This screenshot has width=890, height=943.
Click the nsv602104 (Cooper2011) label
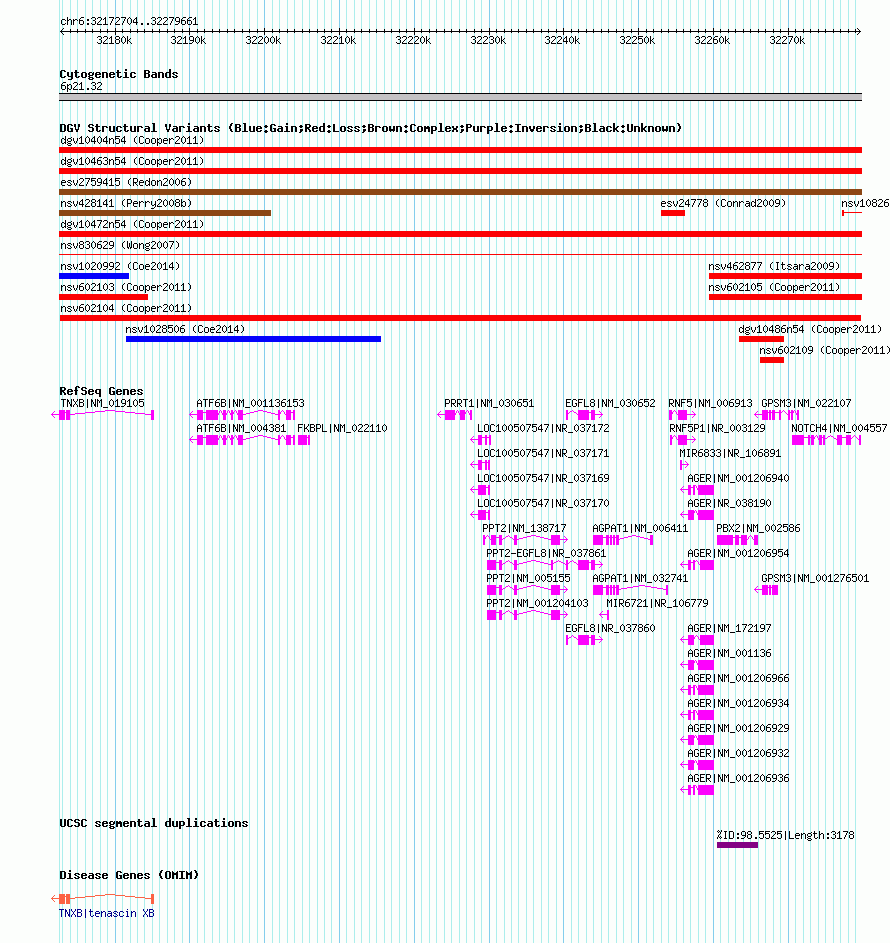tap(126, 309)
